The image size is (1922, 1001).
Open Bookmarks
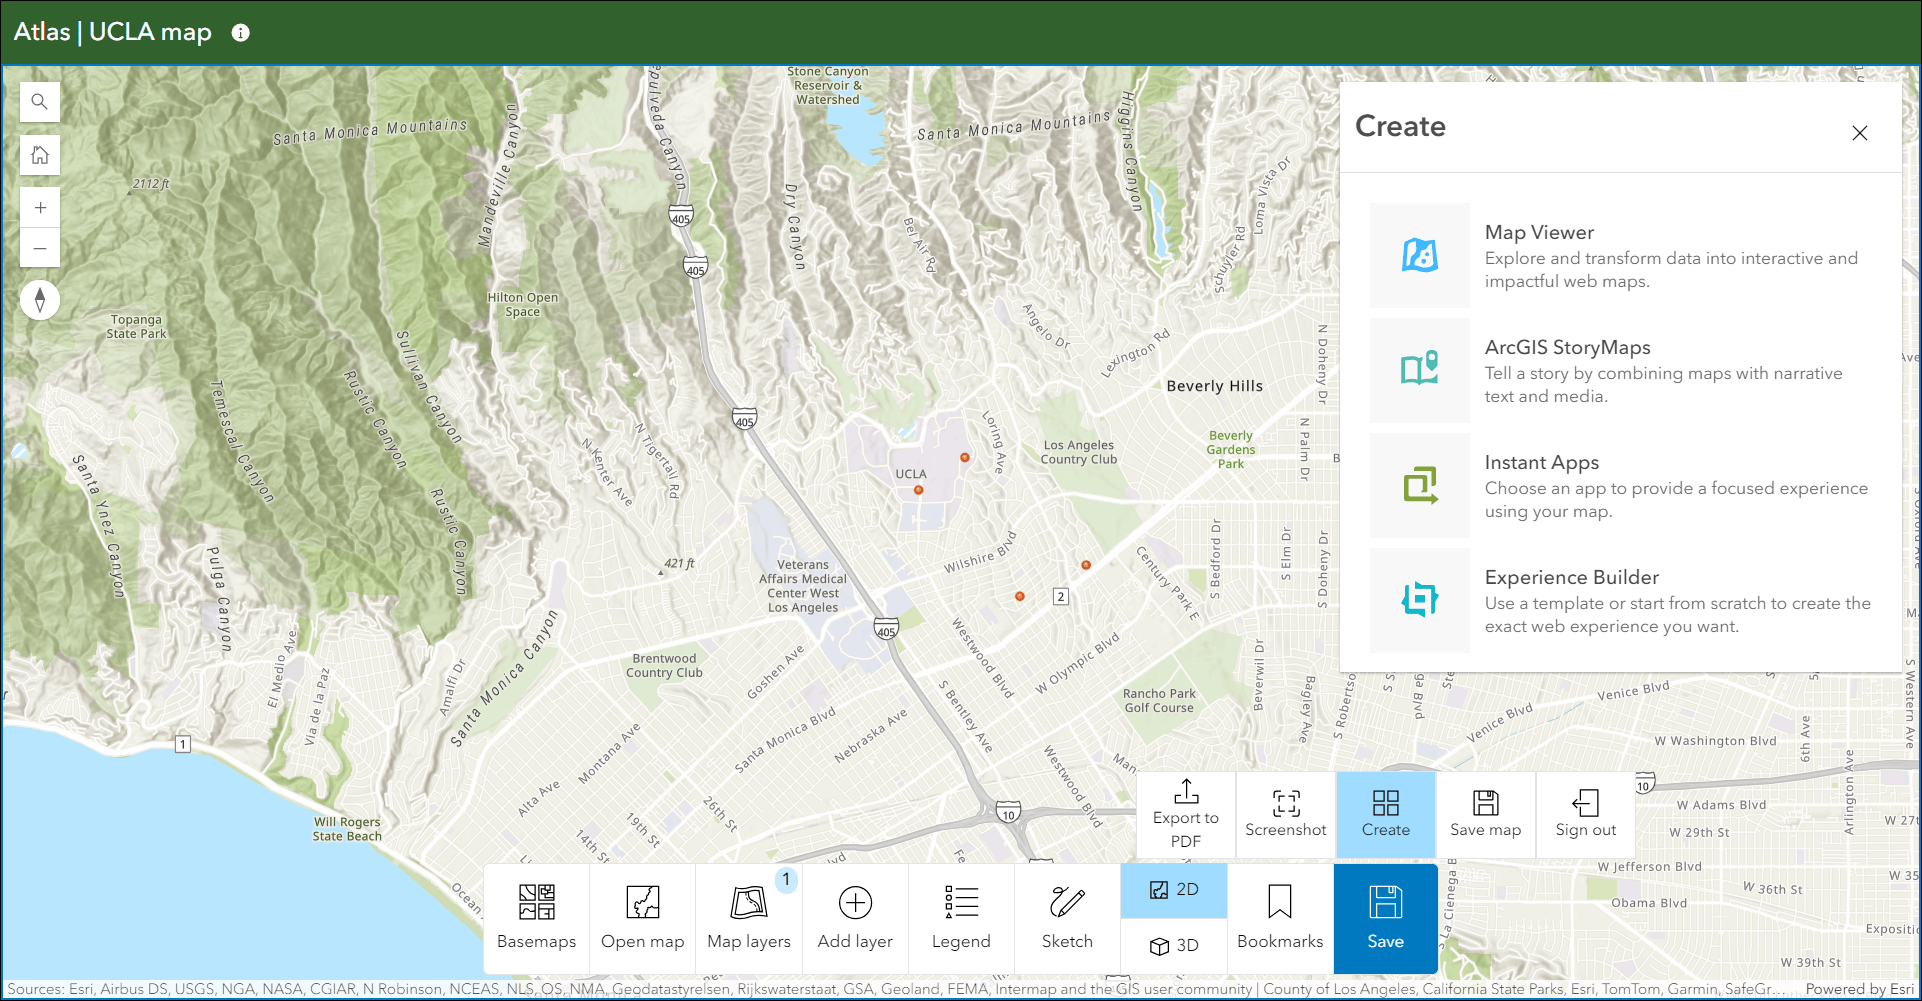pyautogui.click(x=1280, y=918)
